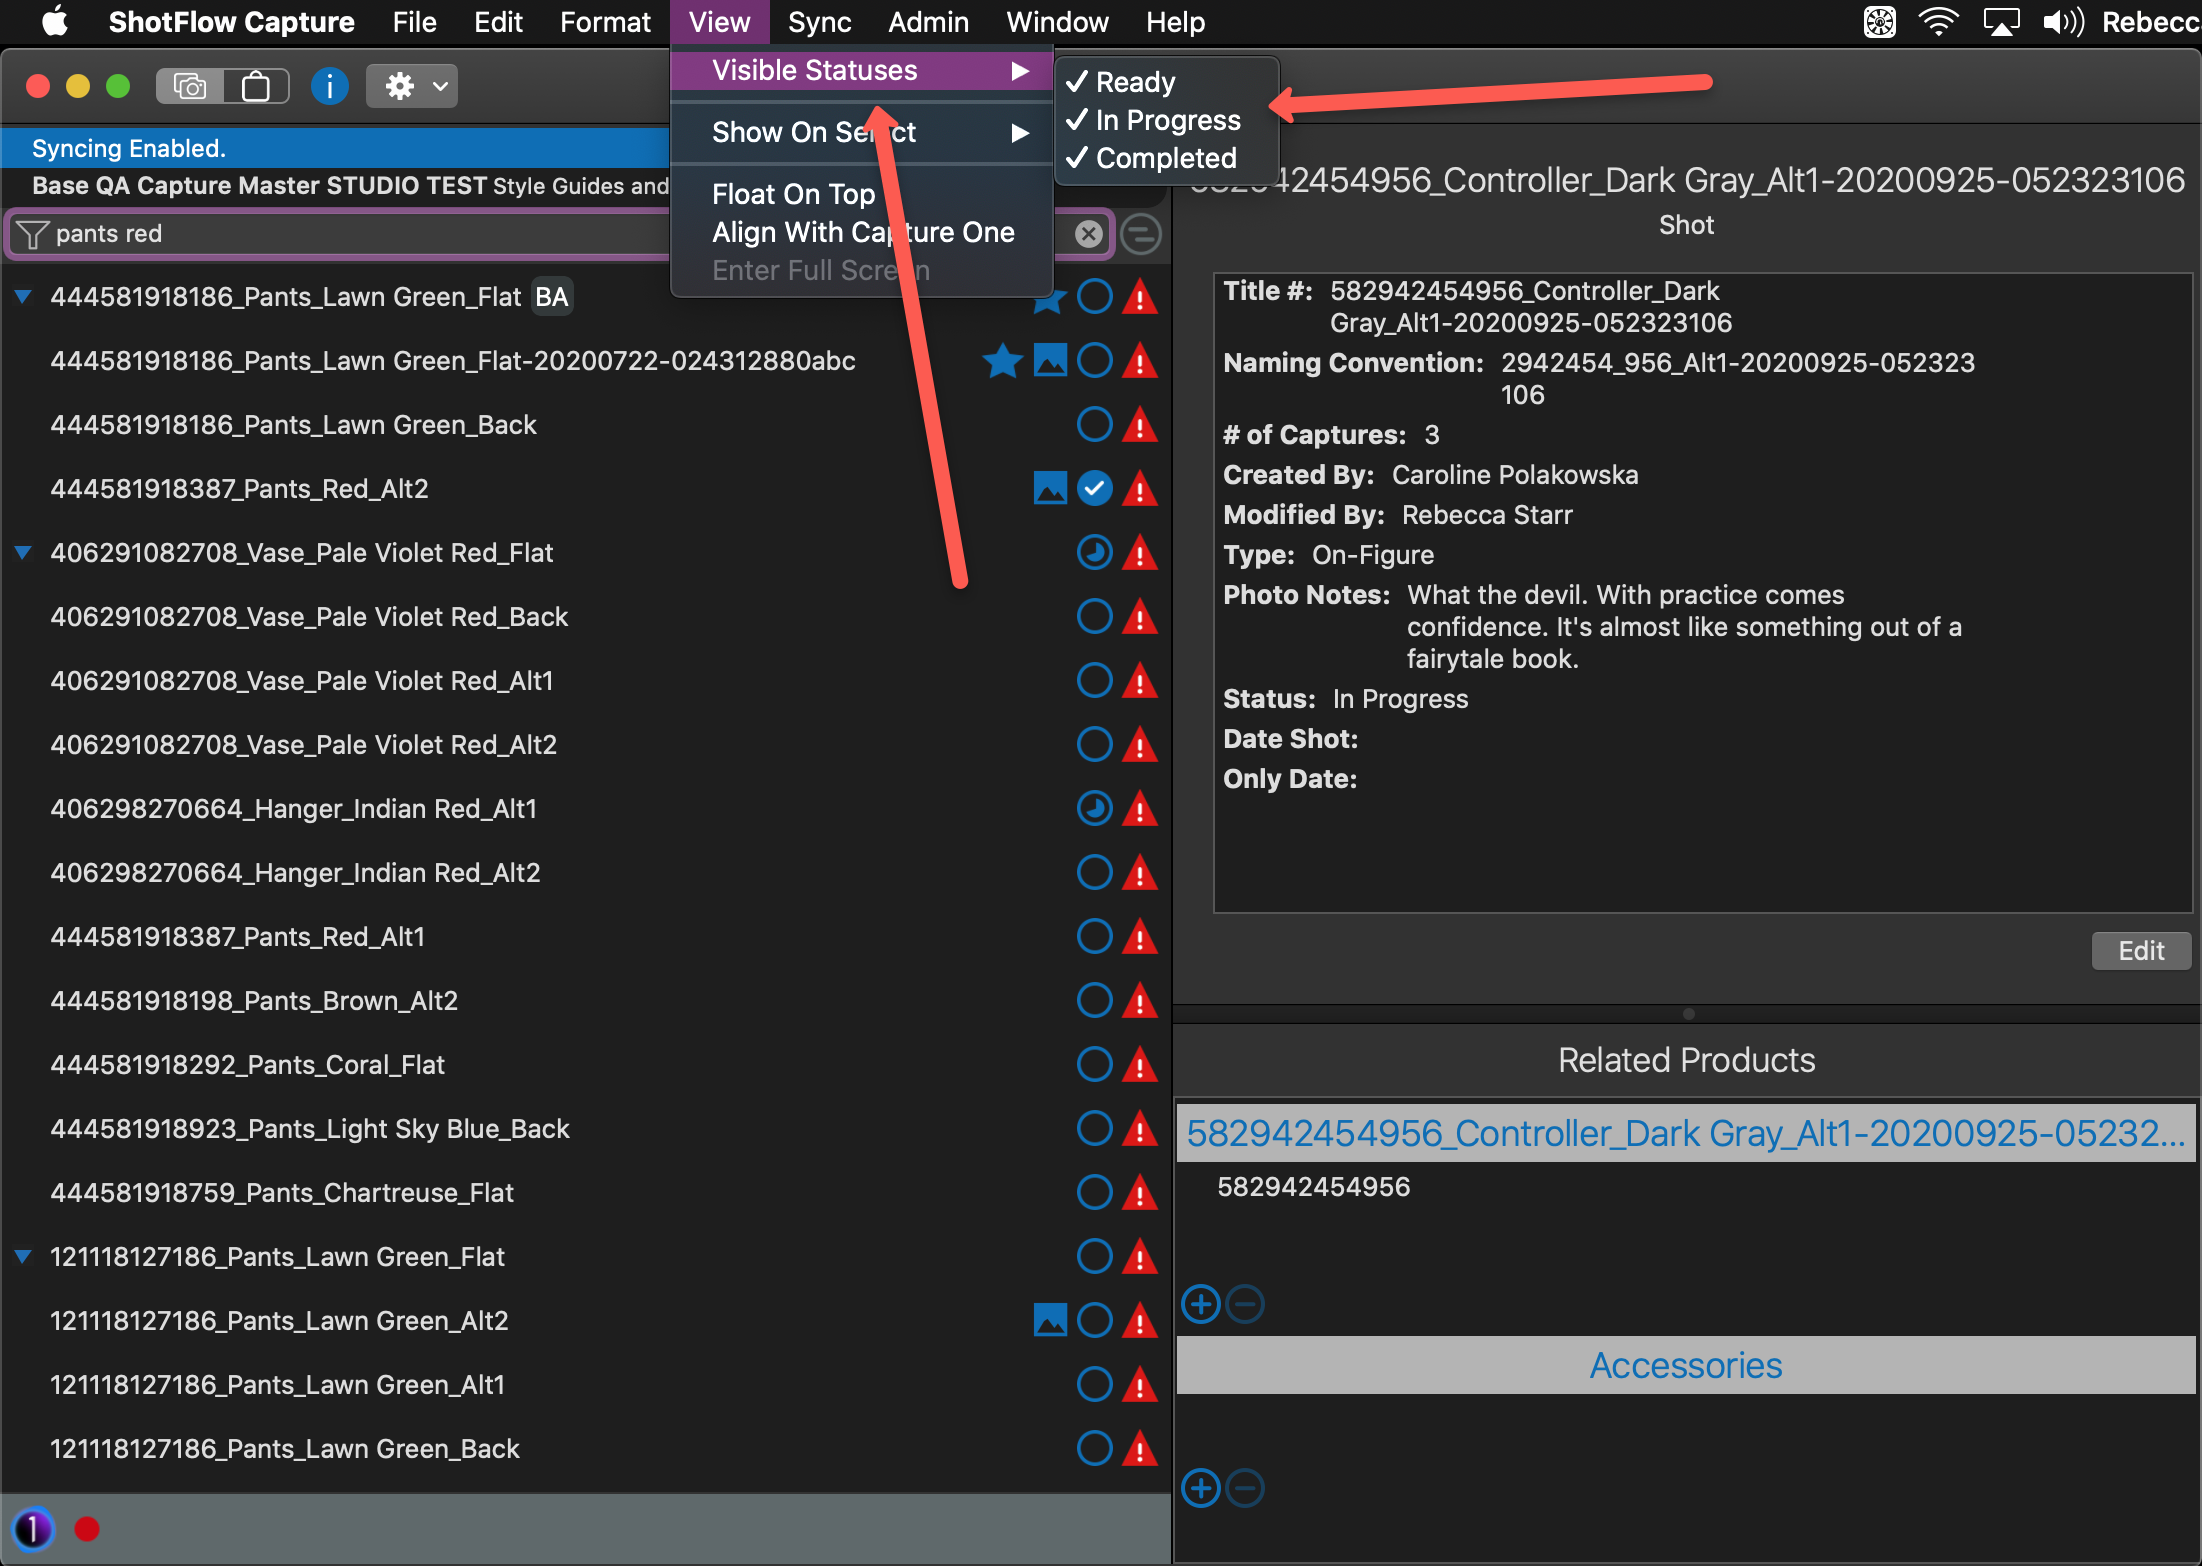Screen dimensions: 2202x1566
Task: Uncheck the Ready status
Action: [x=1135, y=82]
